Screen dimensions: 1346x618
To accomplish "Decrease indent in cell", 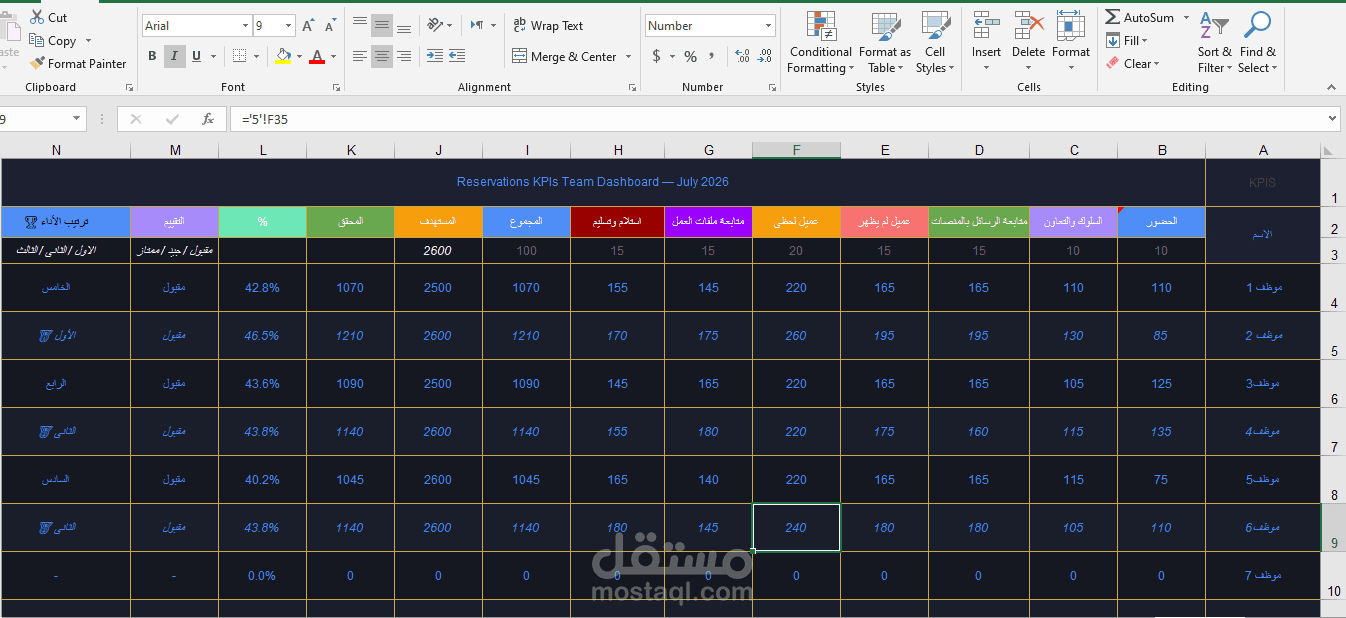I will pyautogui.click(x=434, y=56).
